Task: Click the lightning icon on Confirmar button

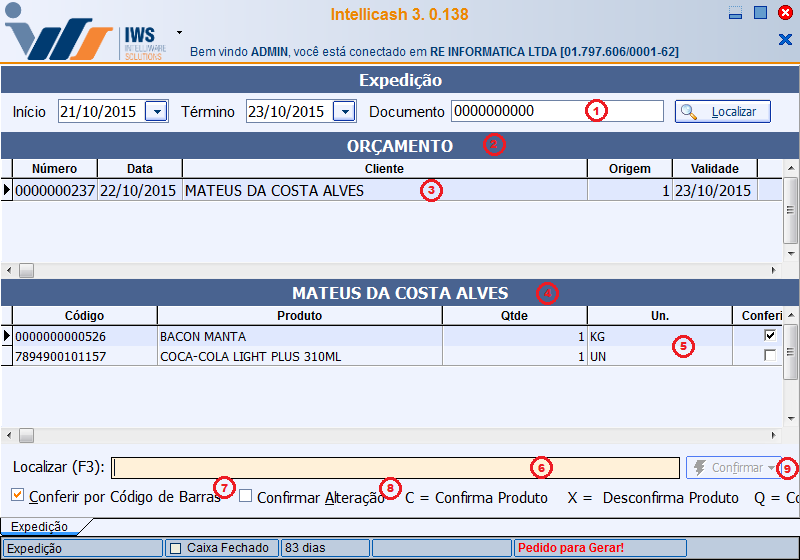Action: [x=699, y=468]
